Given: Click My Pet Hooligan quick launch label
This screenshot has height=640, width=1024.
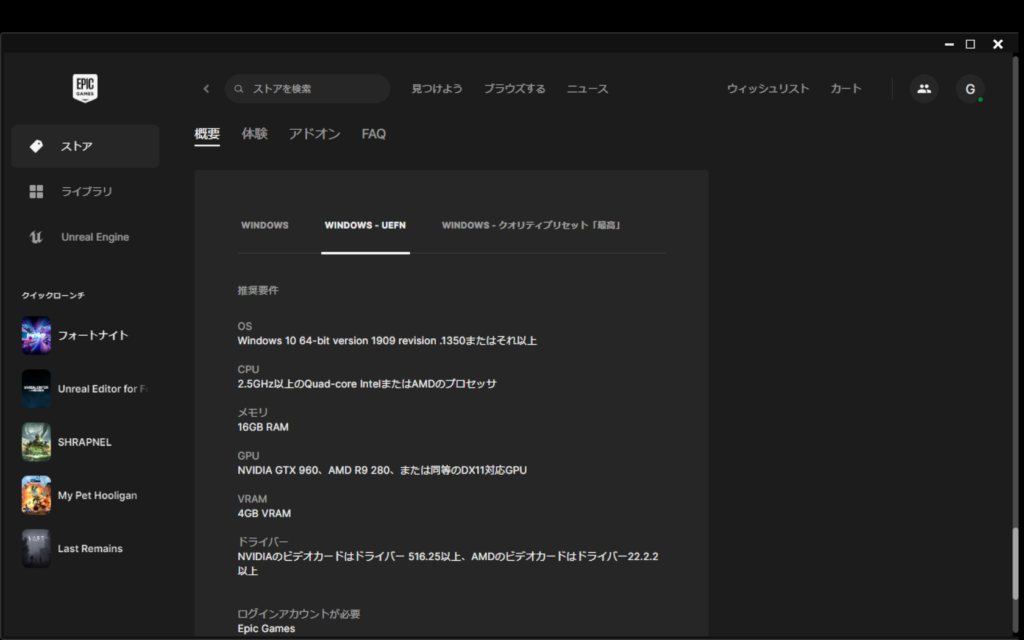Looking at the screenshot, I should tap(97, 496).
